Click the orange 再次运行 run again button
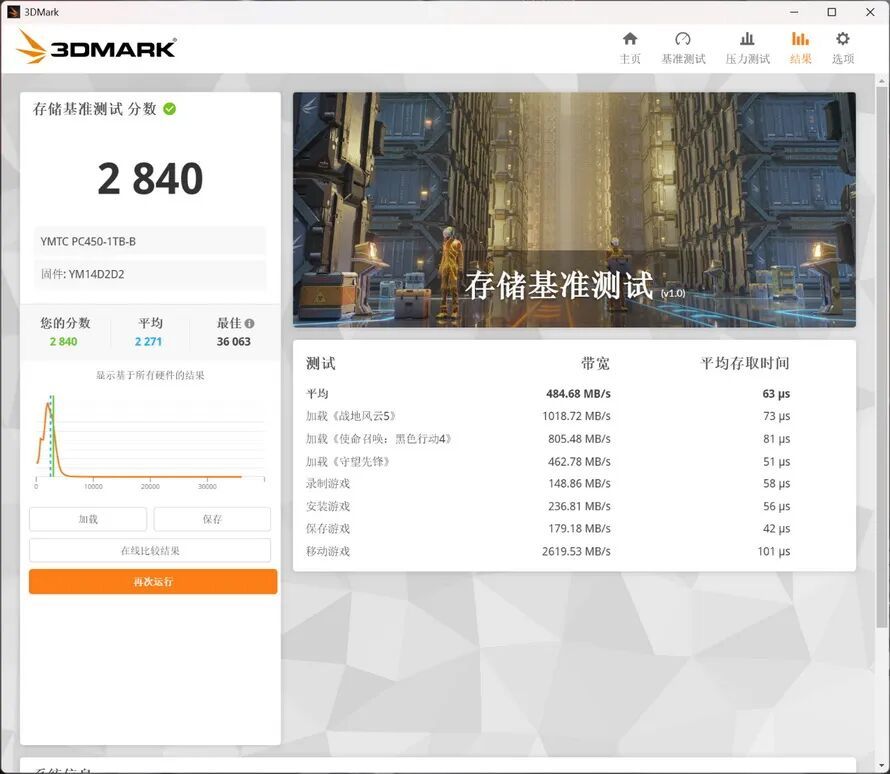 [x=153, y=582]
